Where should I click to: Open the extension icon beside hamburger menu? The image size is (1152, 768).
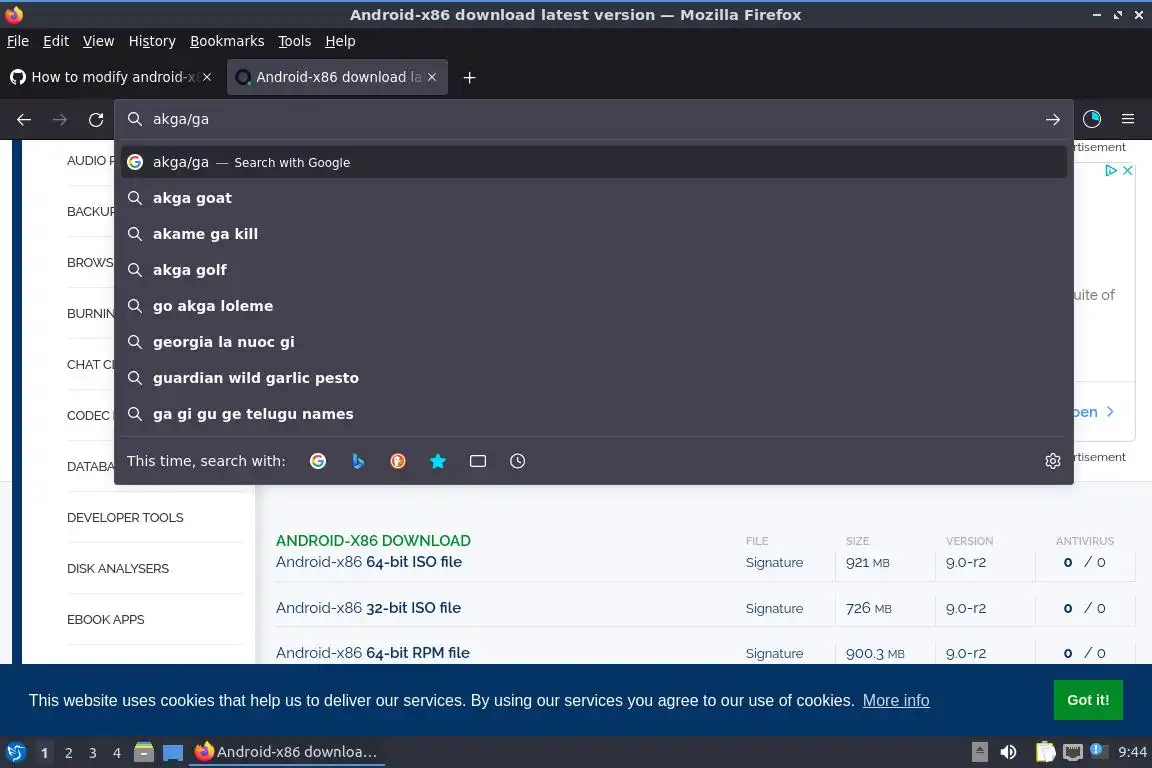click(x=1092, y=118)
